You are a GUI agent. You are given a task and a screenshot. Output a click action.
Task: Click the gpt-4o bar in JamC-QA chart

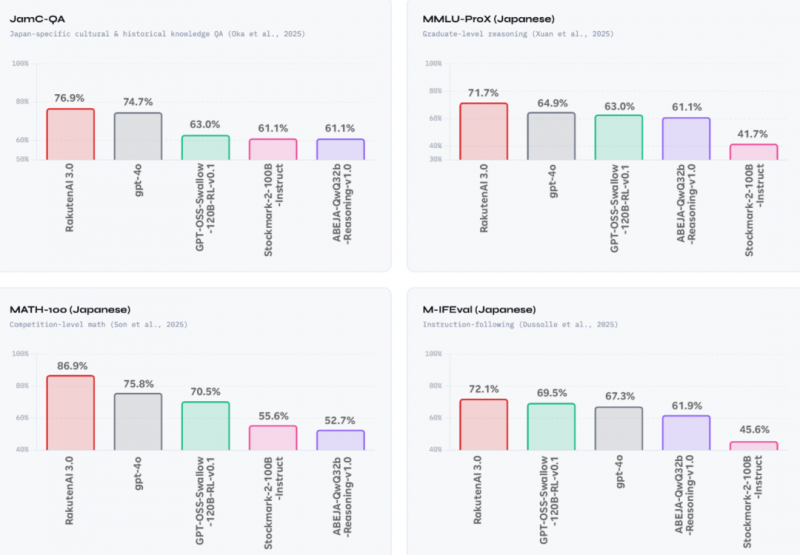click(138, 136)
